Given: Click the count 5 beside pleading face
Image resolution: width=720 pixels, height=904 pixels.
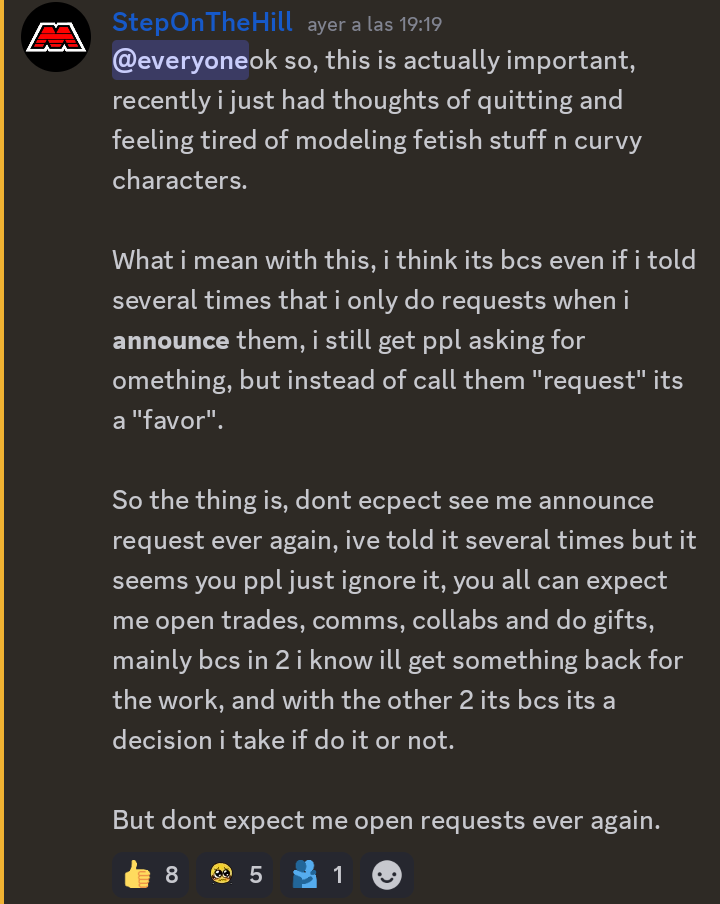Looking at the screenshot, I should [256, 875].
